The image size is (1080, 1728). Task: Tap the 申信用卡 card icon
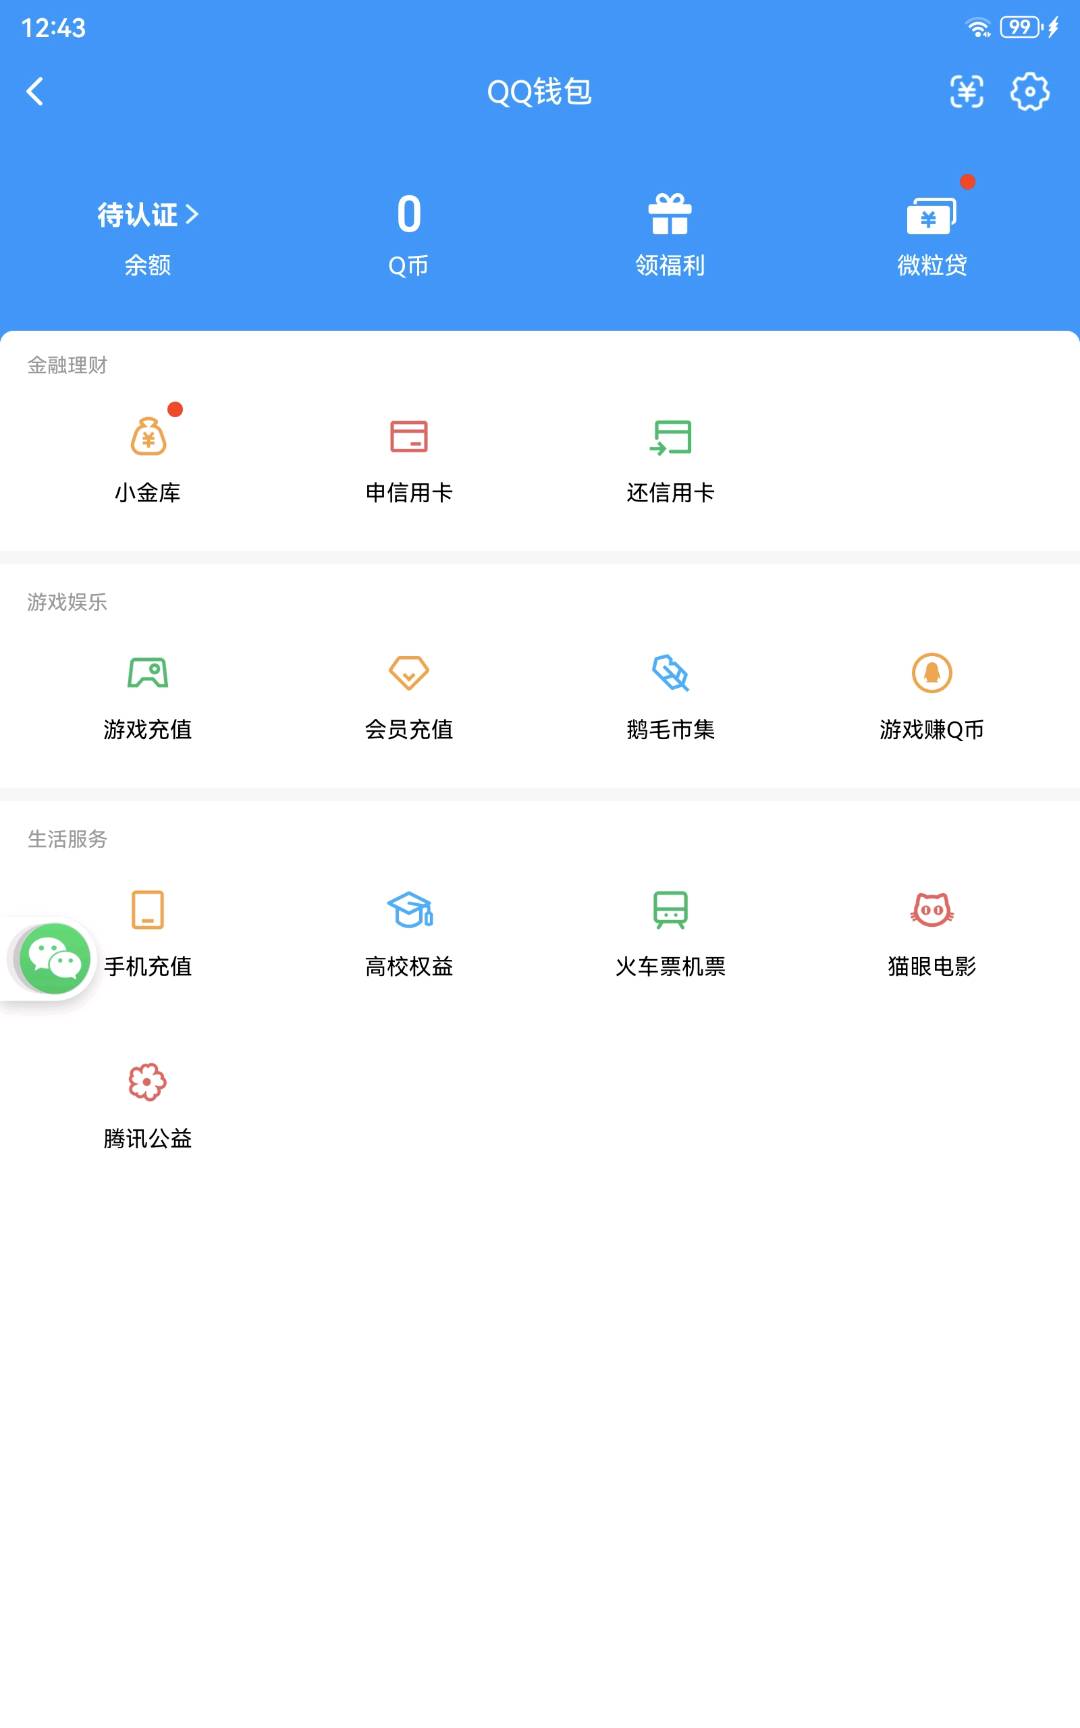pos(409,437)
